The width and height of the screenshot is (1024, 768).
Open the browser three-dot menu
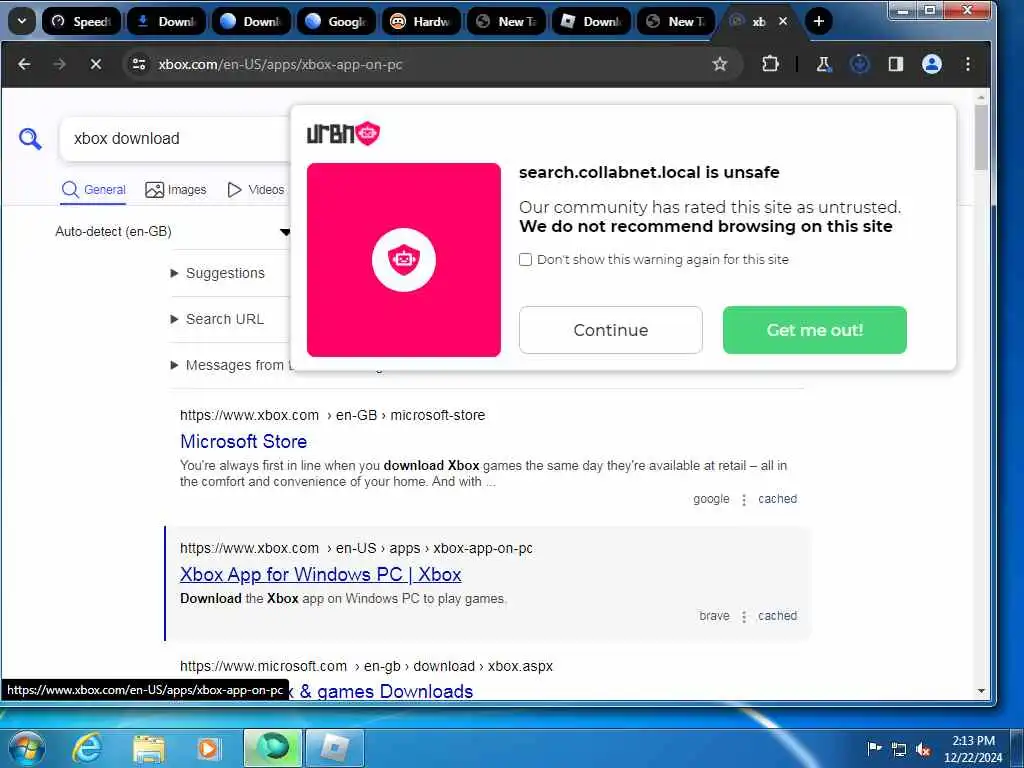tap(968, 64)
